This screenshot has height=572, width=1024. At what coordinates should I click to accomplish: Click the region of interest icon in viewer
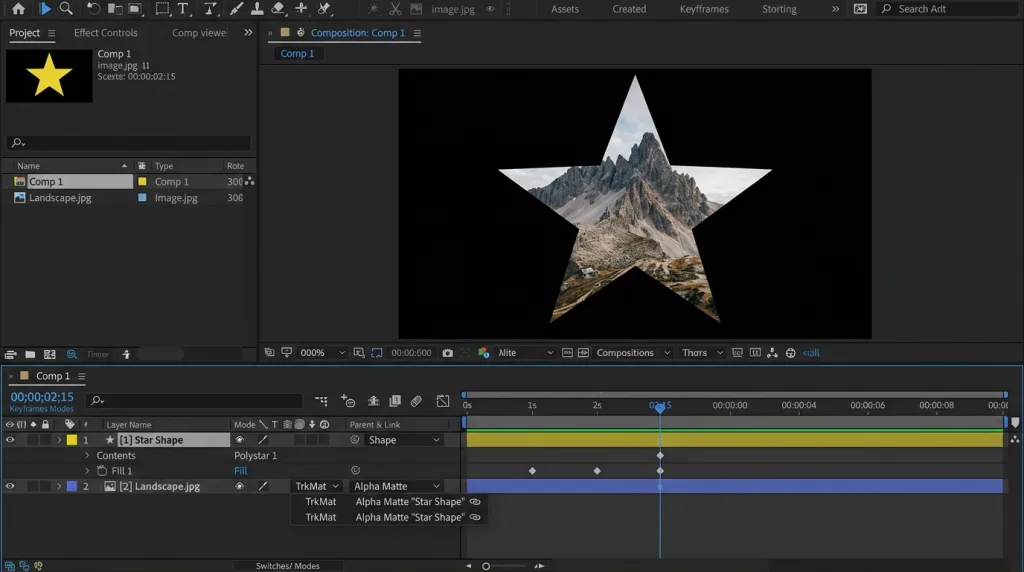coord(377,353)
